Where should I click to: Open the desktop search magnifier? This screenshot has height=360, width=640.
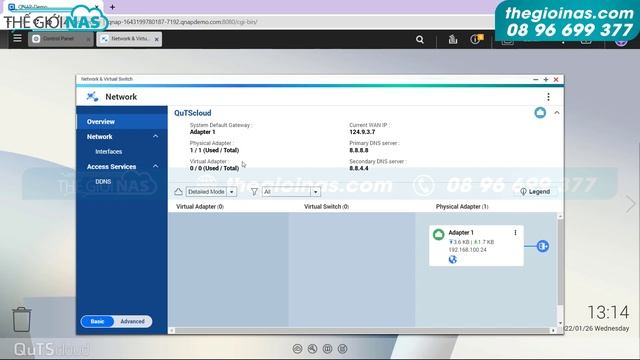[420, 39]
